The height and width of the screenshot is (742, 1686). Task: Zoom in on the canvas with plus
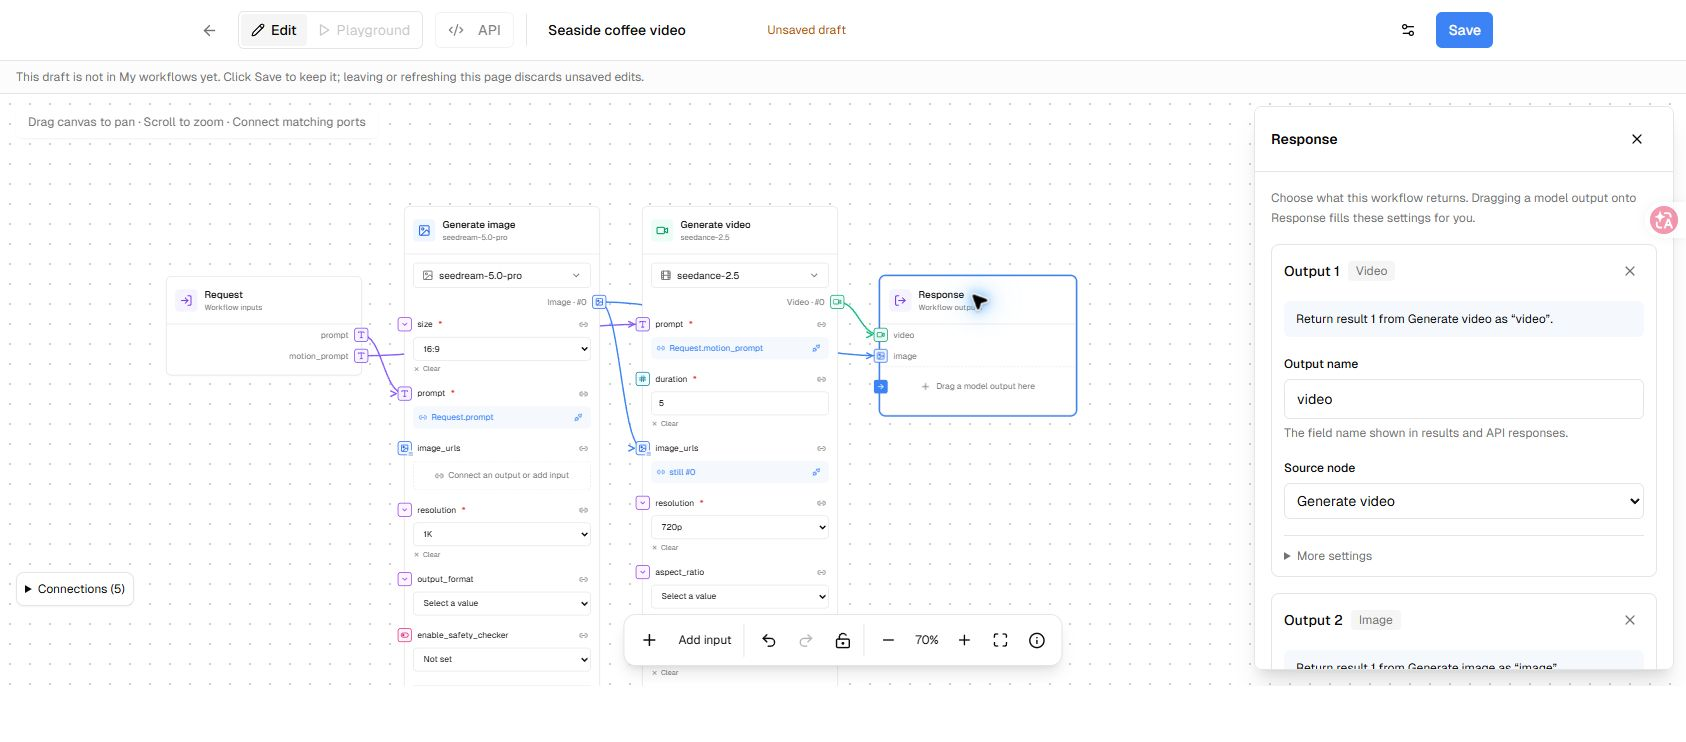tap(964, 640)
